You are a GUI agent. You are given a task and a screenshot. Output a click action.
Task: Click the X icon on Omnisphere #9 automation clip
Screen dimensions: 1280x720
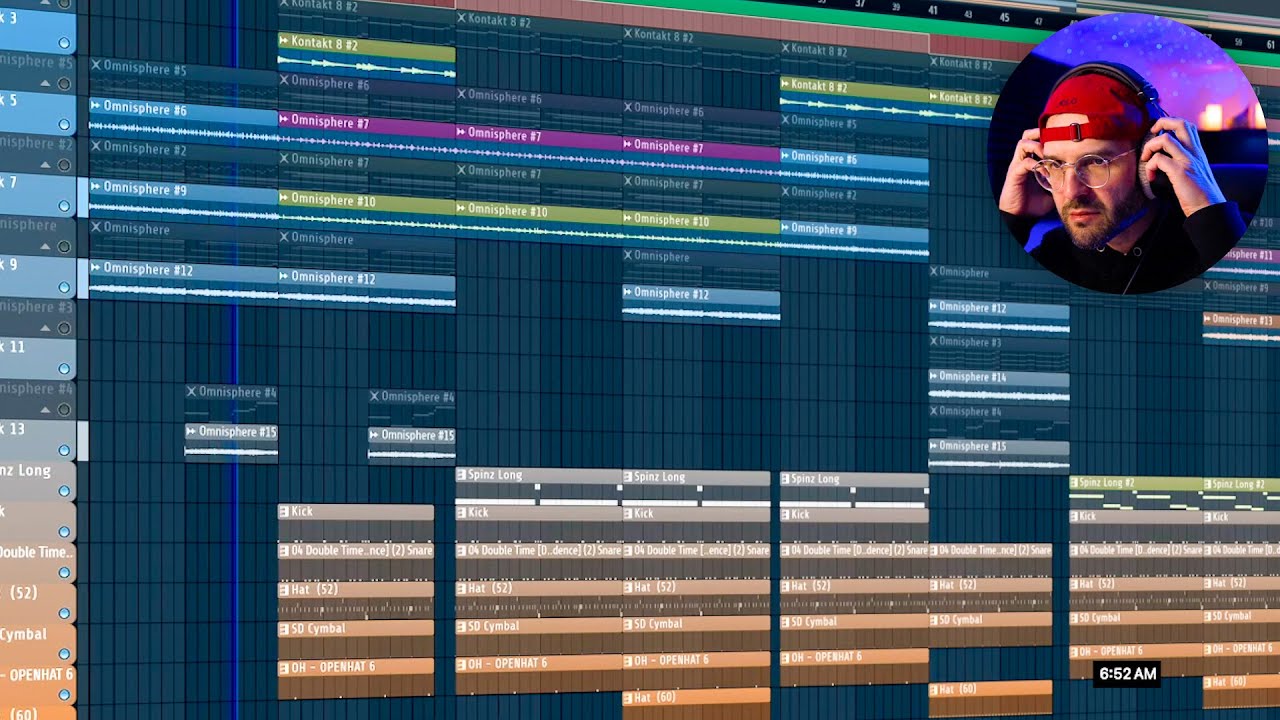(x=1209, y=287)
